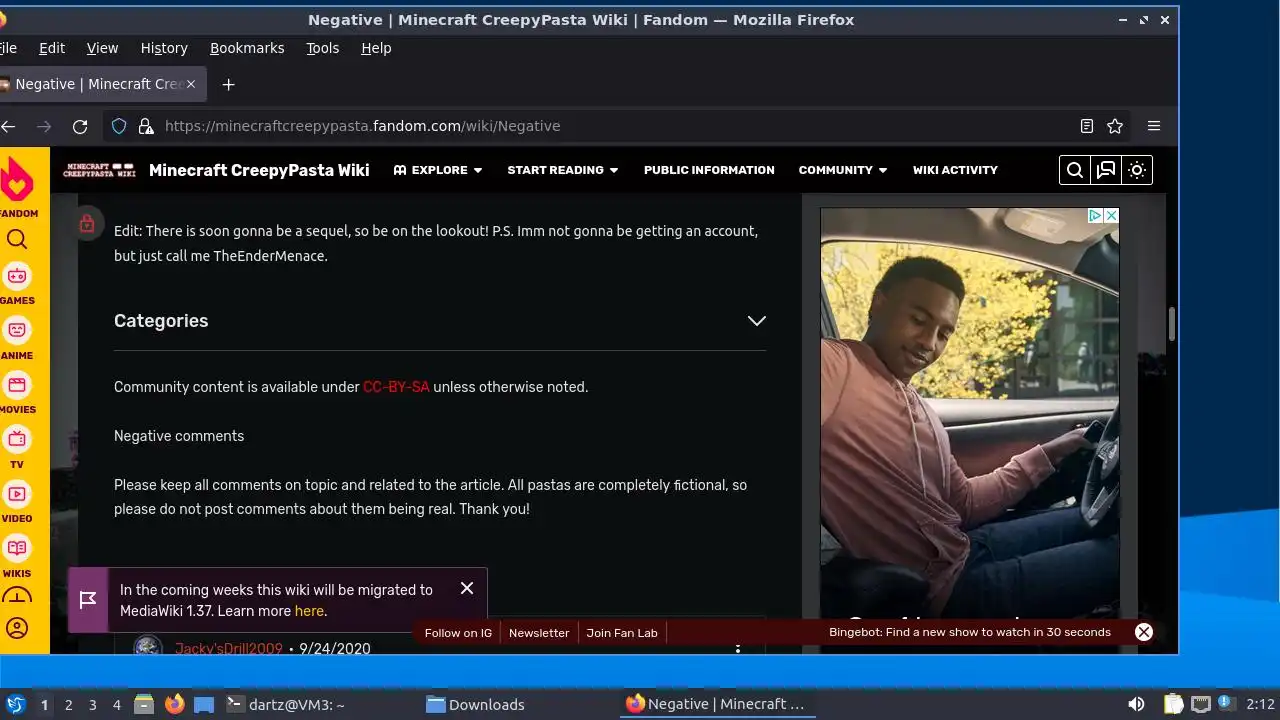Click the Newsletter link
The width and height of the screenshot is (1280, 720).
click(539, 633)
